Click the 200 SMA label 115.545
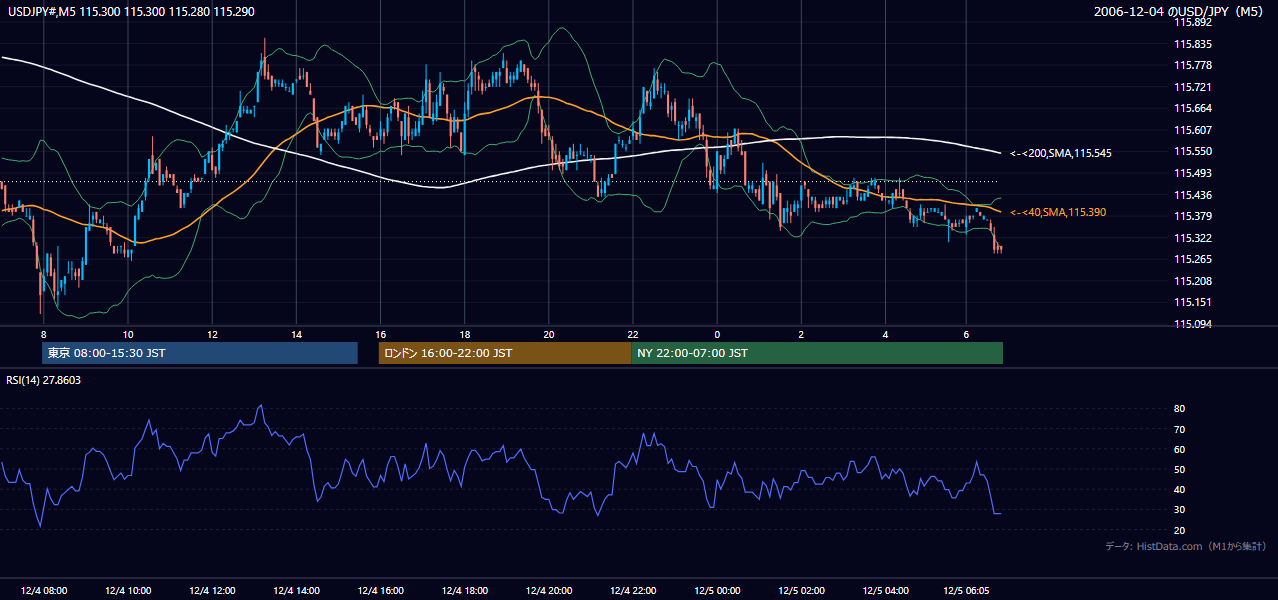This screenshot has width=1278, height=600. [1061, 153]
